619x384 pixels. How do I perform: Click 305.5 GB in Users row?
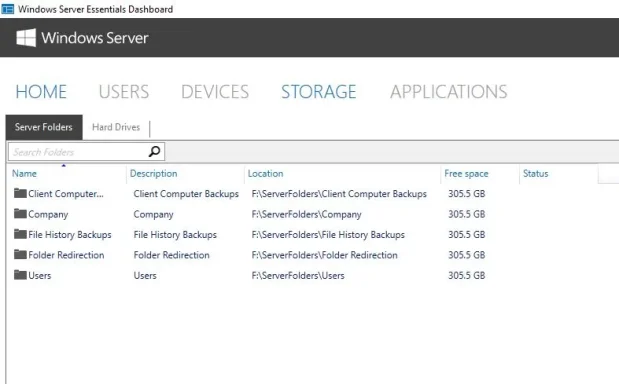[467, 275]
